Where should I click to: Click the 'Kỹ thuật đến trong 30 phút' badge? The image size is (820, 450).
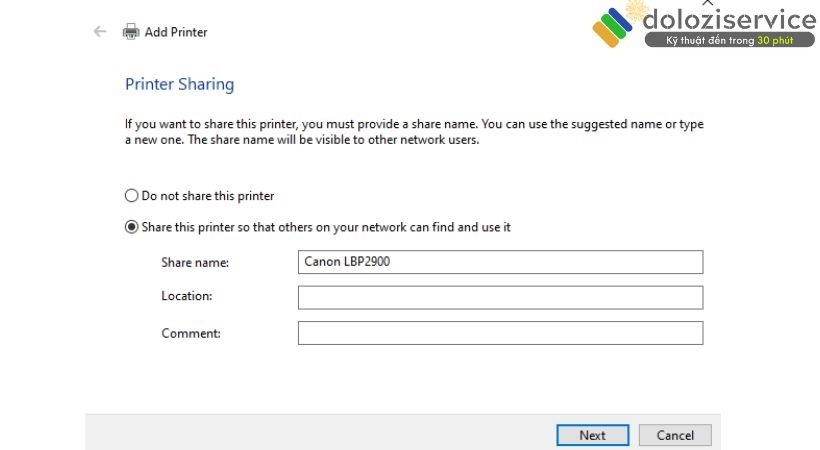[x=730, y=40]
